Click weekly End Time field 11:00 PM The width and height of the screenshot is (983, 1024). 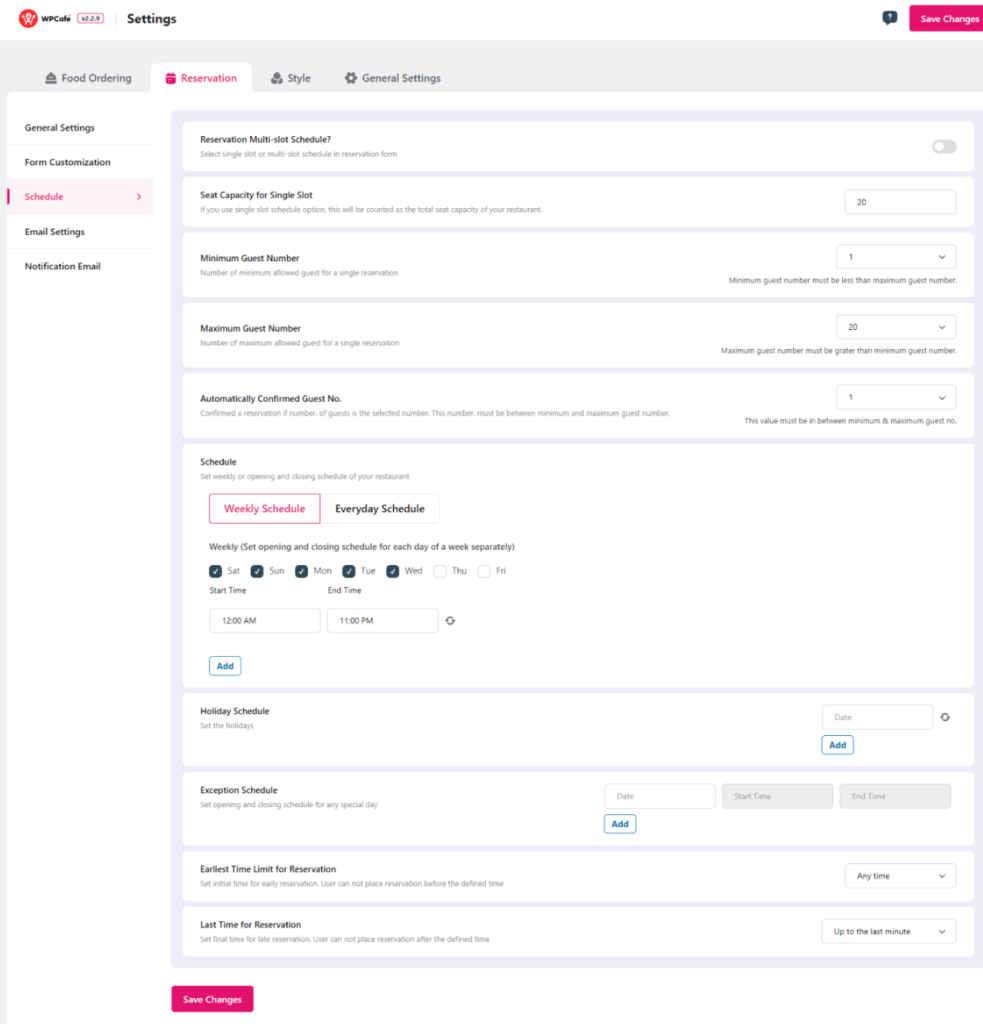point(382,620)
